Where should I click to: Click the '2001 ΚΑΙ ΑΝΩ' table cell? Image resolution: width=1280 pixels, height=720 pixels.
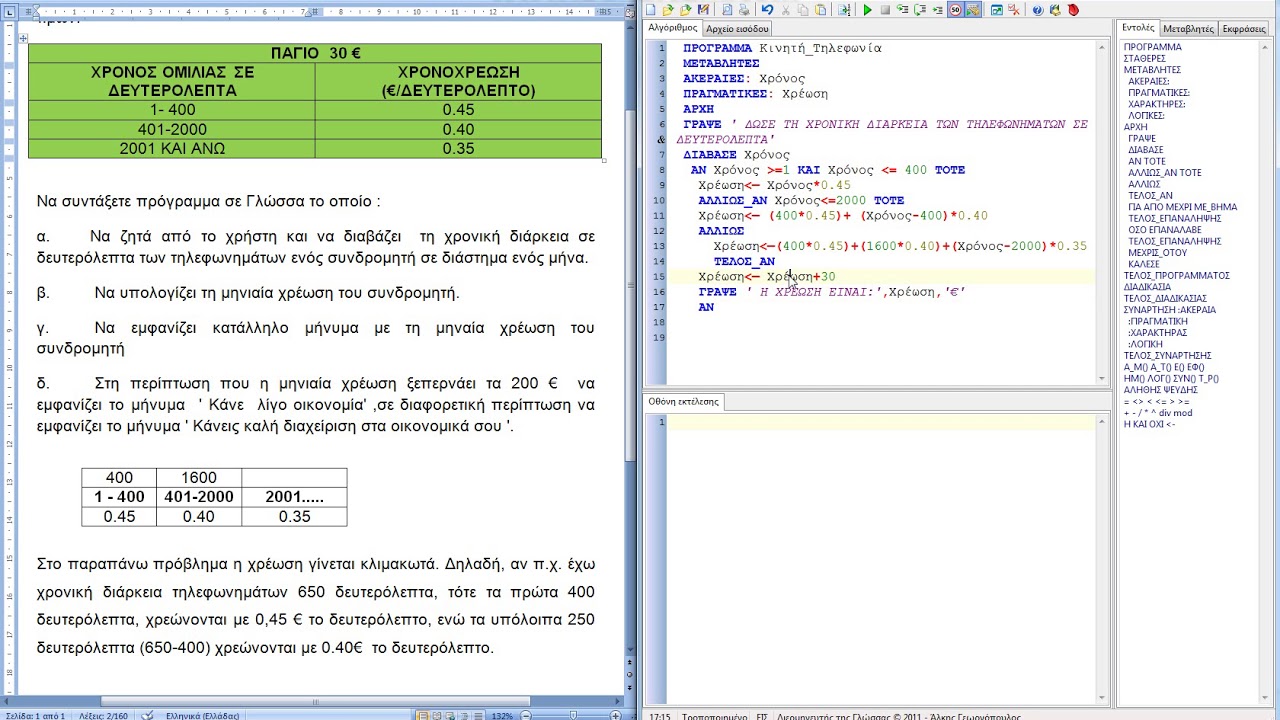[172, 149]
